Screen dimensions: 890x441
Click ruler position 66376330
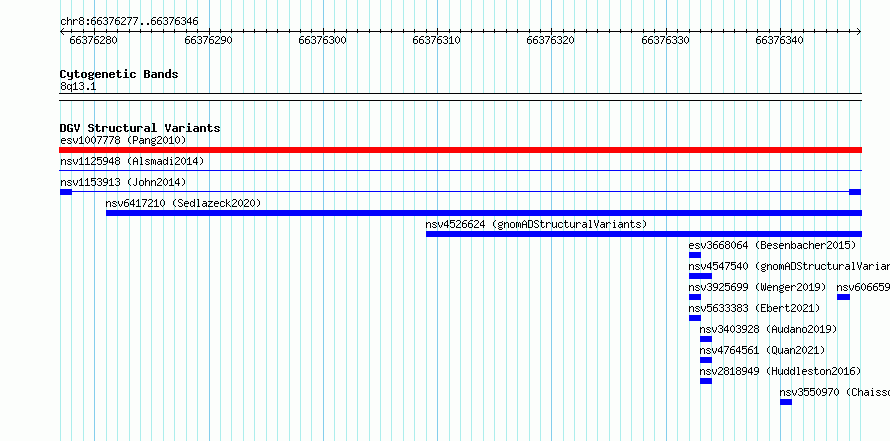point(665,40)
